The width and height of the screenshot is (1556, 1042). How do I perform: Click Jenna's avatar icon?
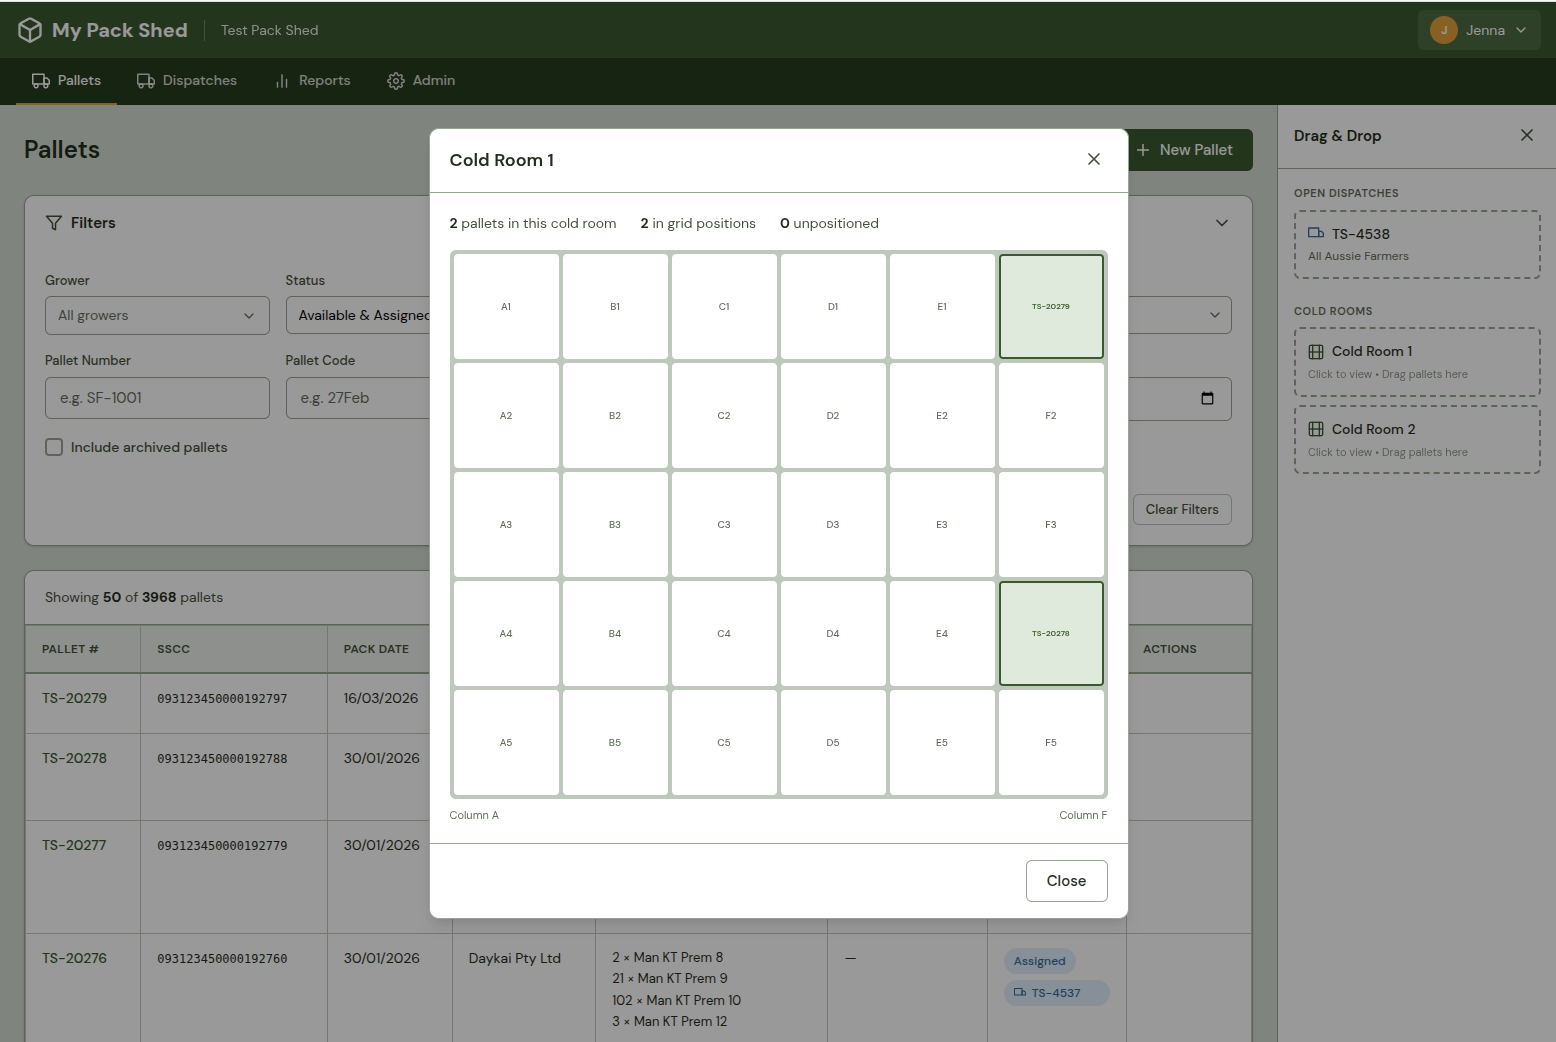[1443, 30]
